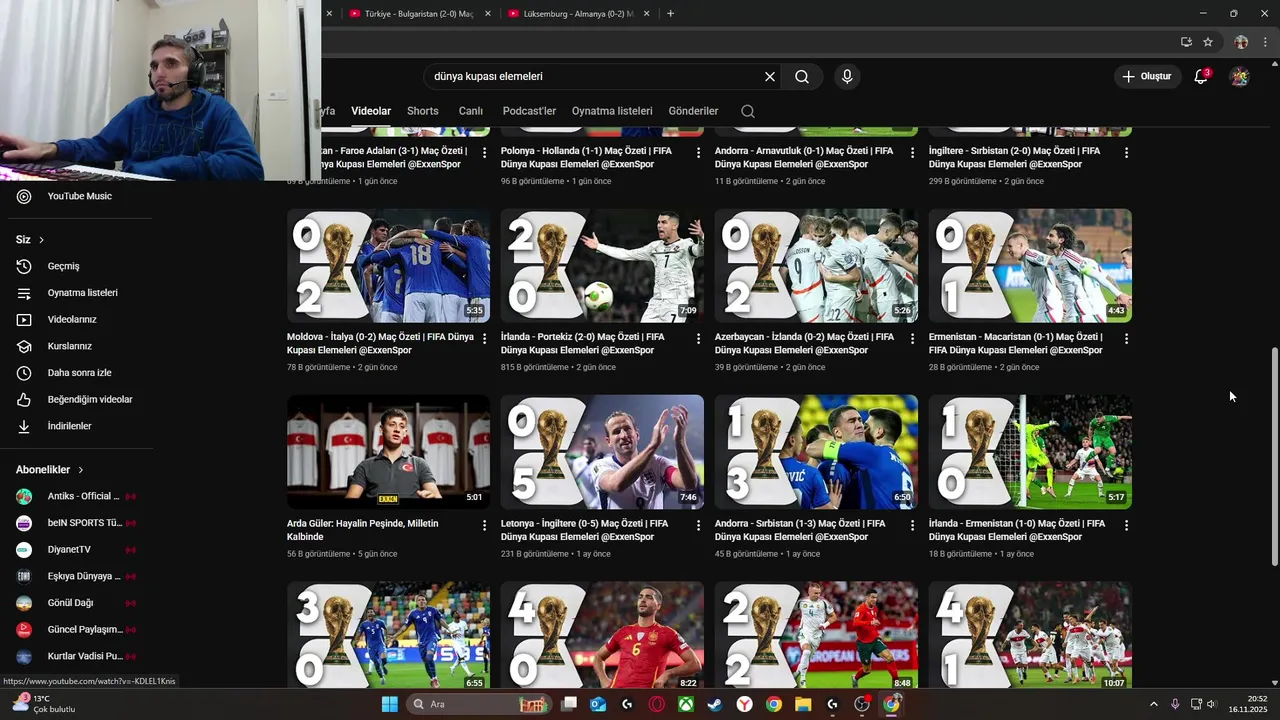Select the Shorts filter tab
This screenshot has width=1280, height=720.
[423, 111]
